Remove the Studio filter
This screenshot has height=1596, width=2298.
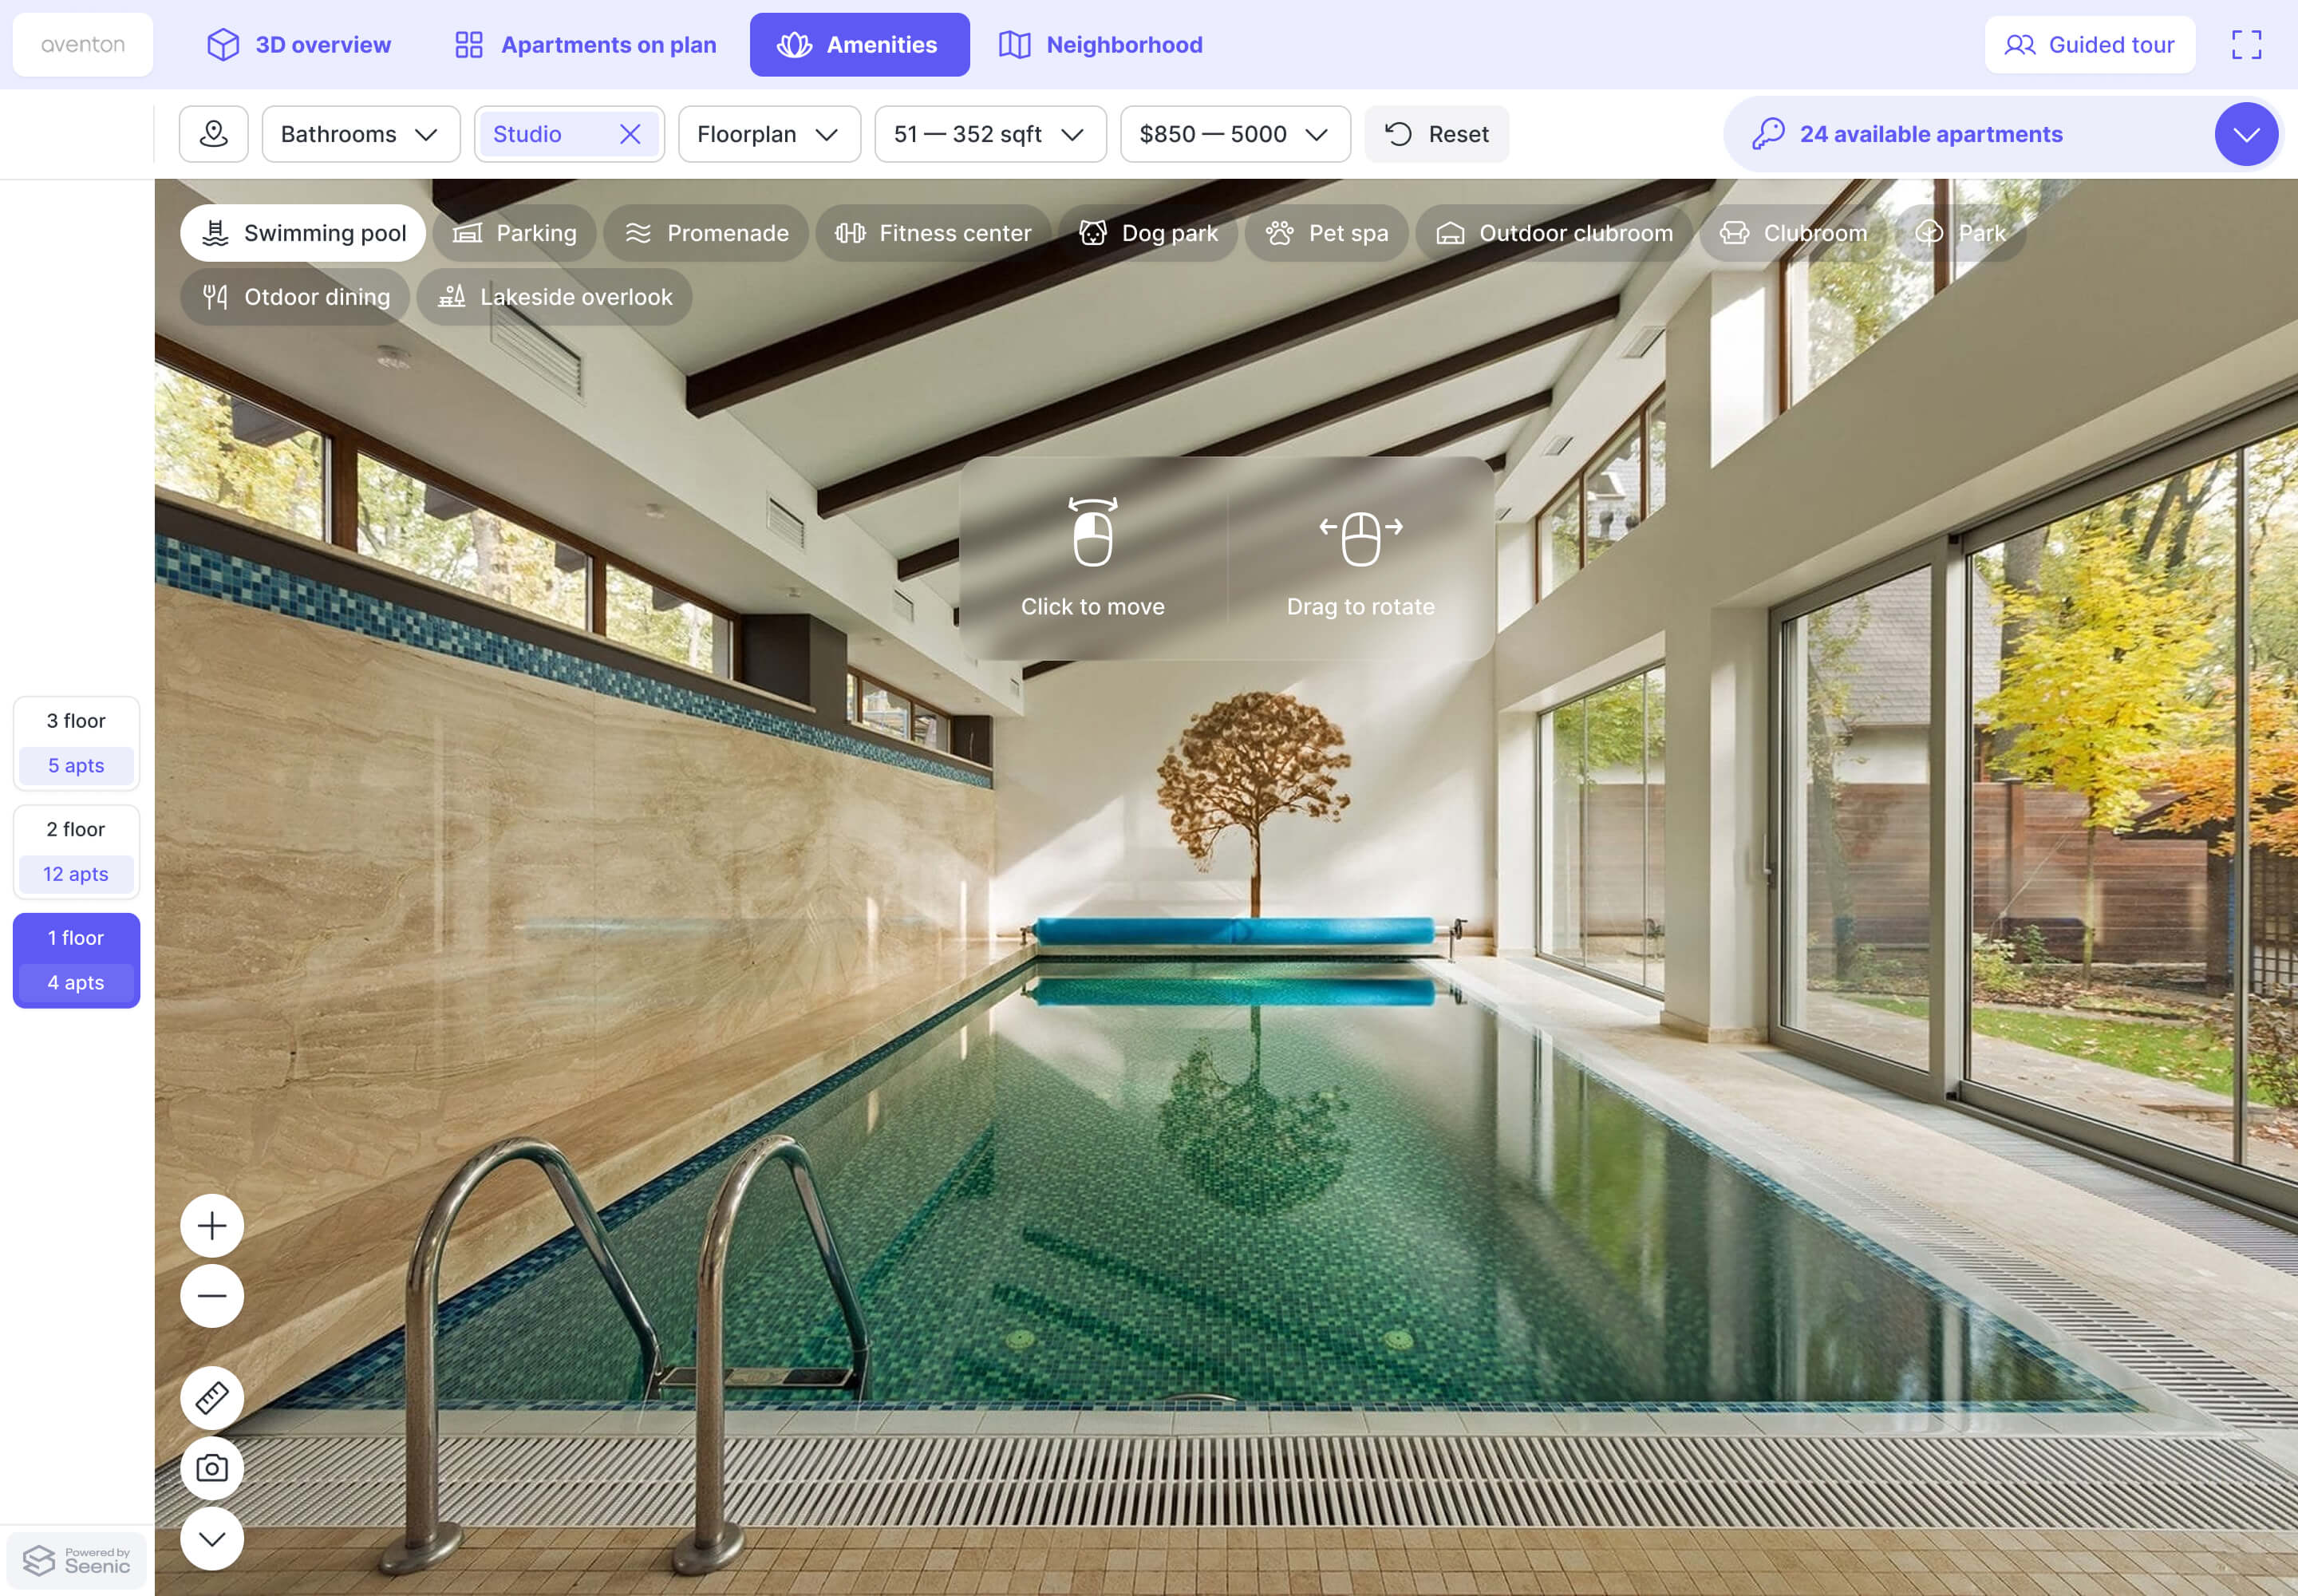[630, 134]
